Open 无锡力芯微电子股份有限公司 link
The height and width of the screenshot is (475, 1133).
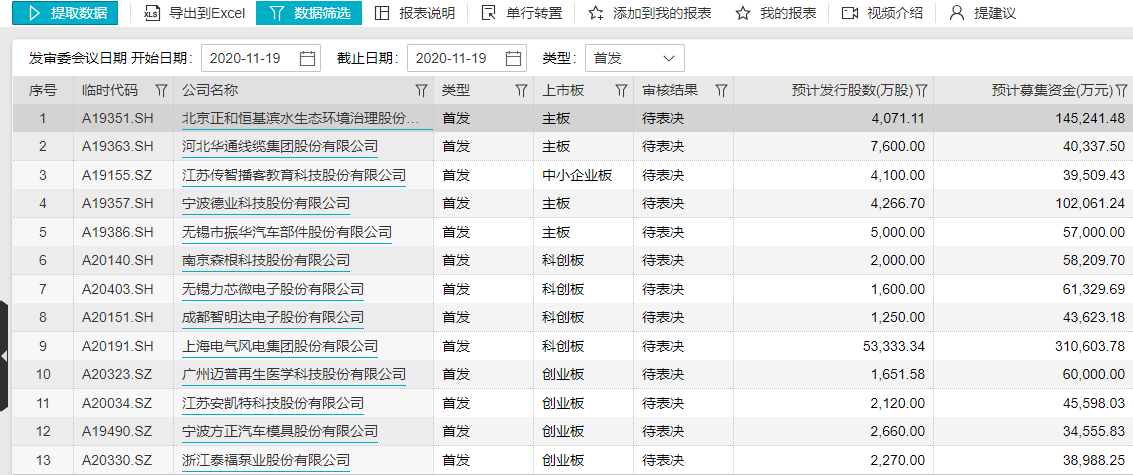(272, 289)
